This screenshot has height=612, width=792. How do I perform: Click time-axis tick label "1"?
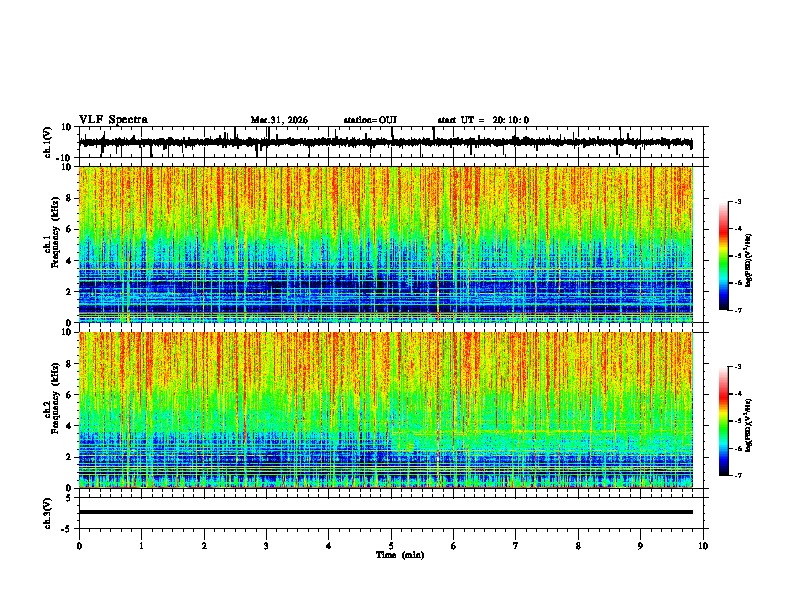141,546
